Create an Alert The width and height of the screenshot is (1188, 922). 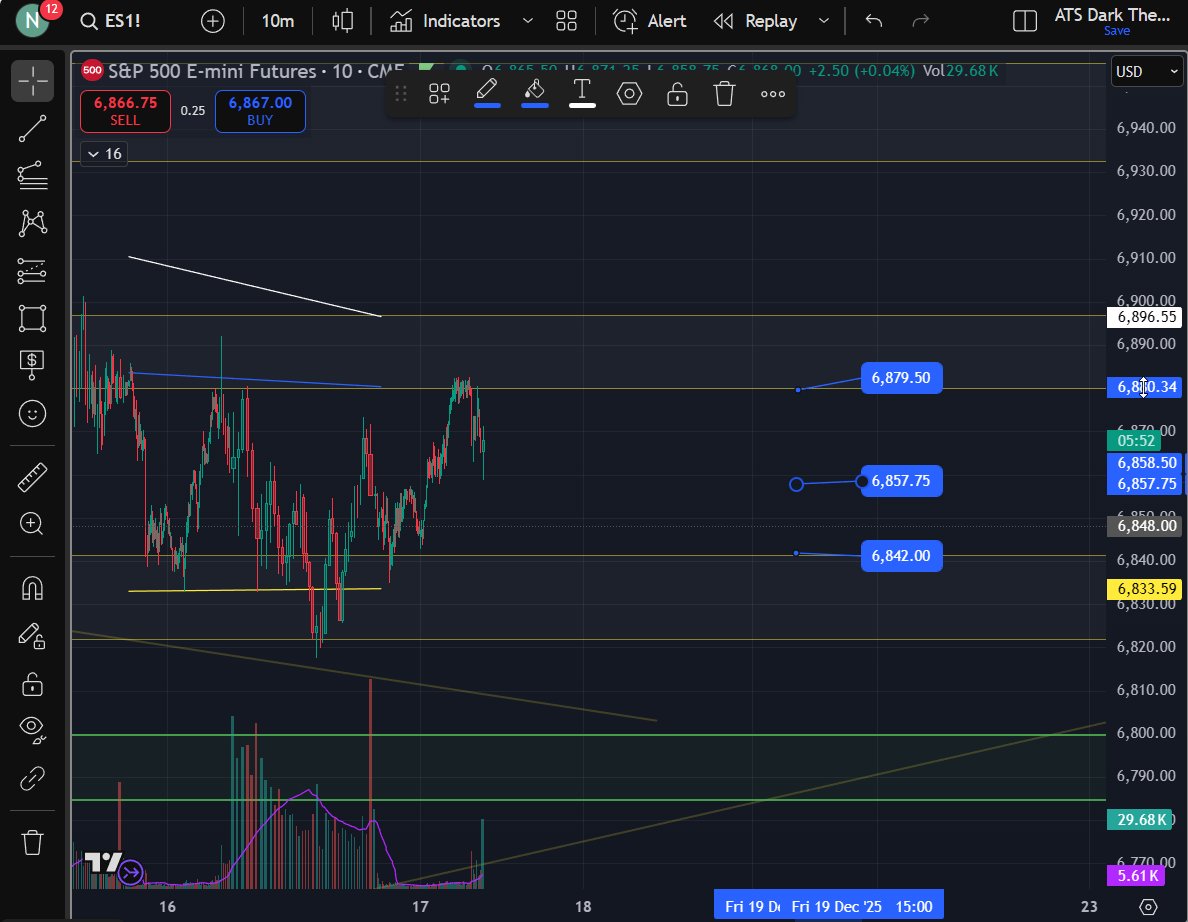tap(649, 21)
